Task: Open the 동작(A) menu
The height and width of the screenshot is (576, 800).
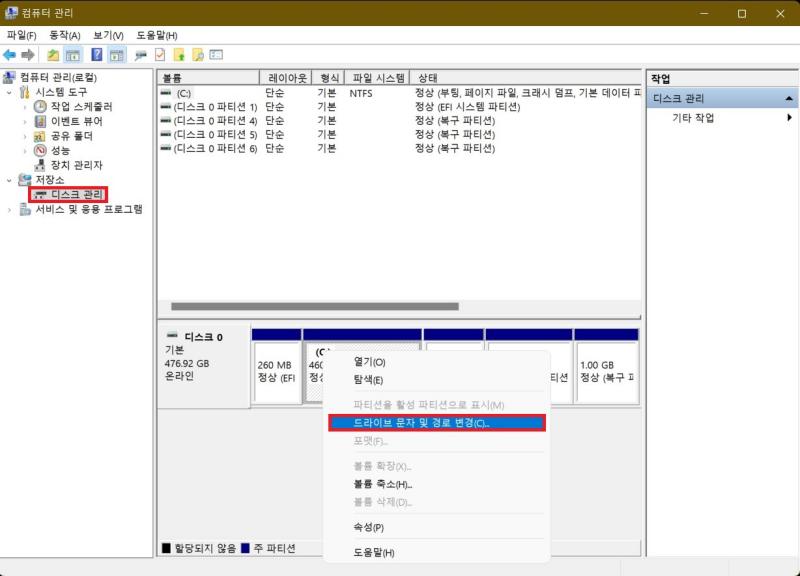Action: [x=65, y=35]
